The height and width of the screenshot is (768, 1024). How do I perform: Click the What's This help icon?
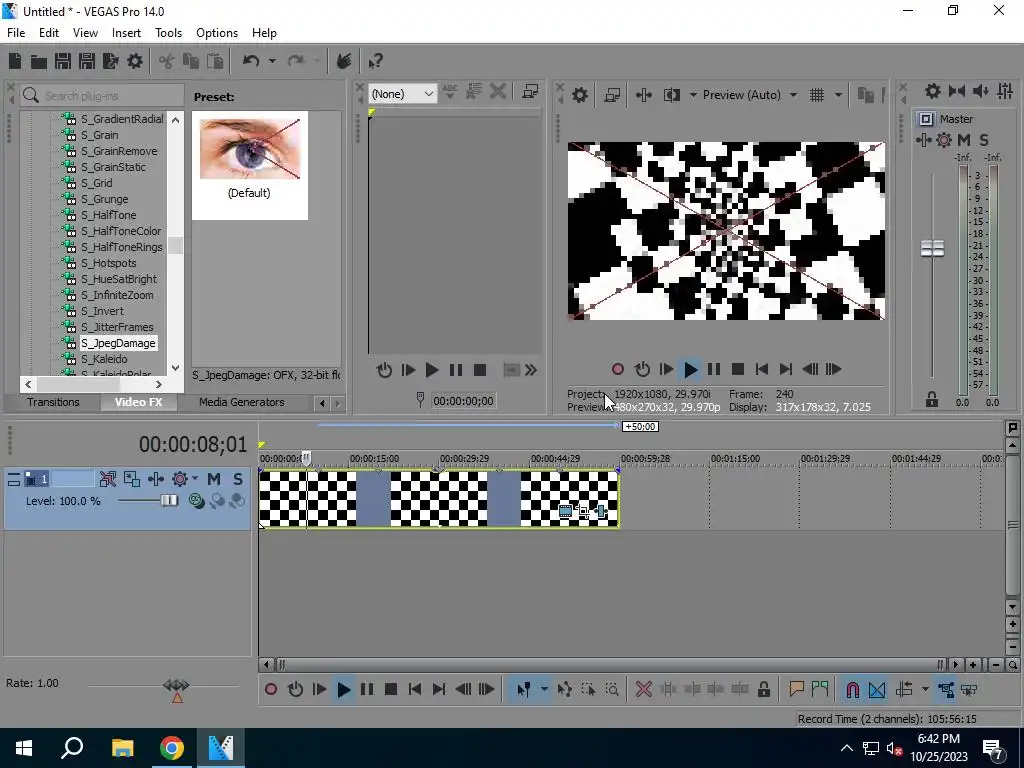(x=375, y=61)
